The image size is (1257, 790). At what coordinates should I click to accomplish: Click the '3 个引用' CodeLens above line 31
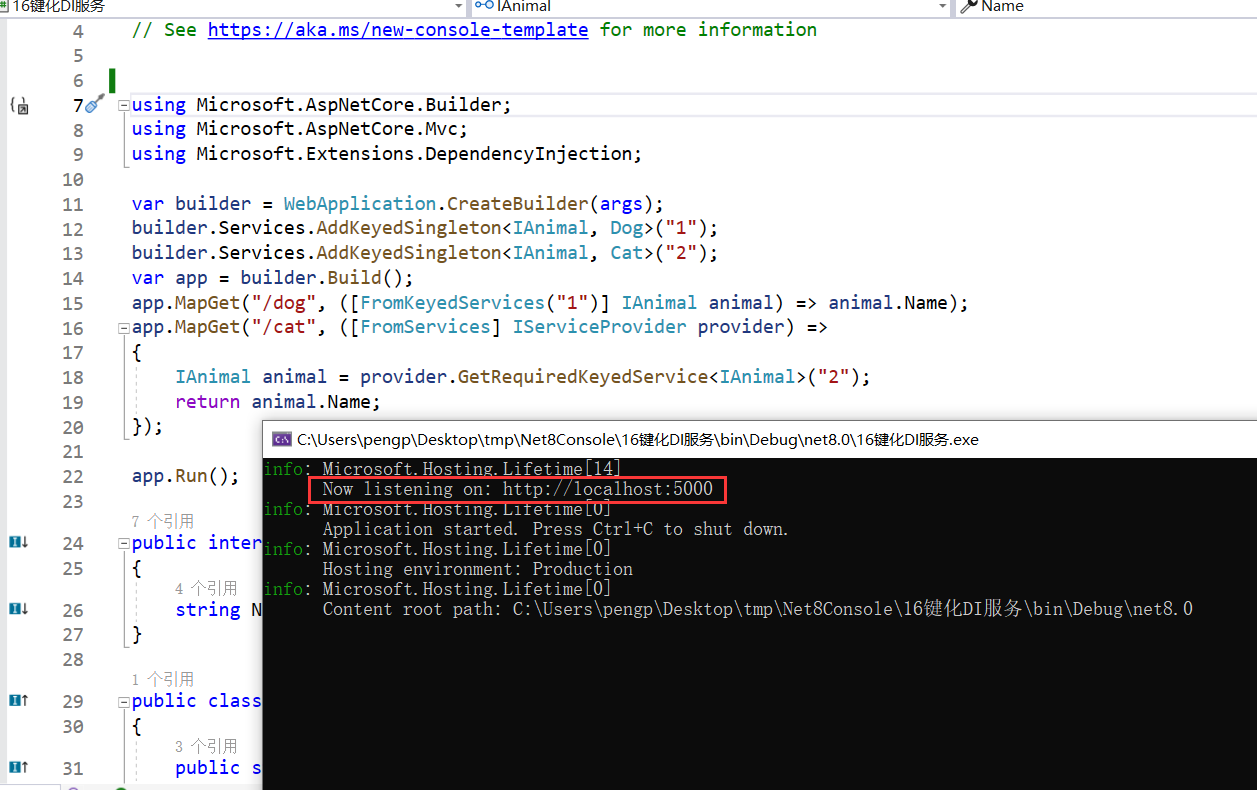(x=206, y=746)
